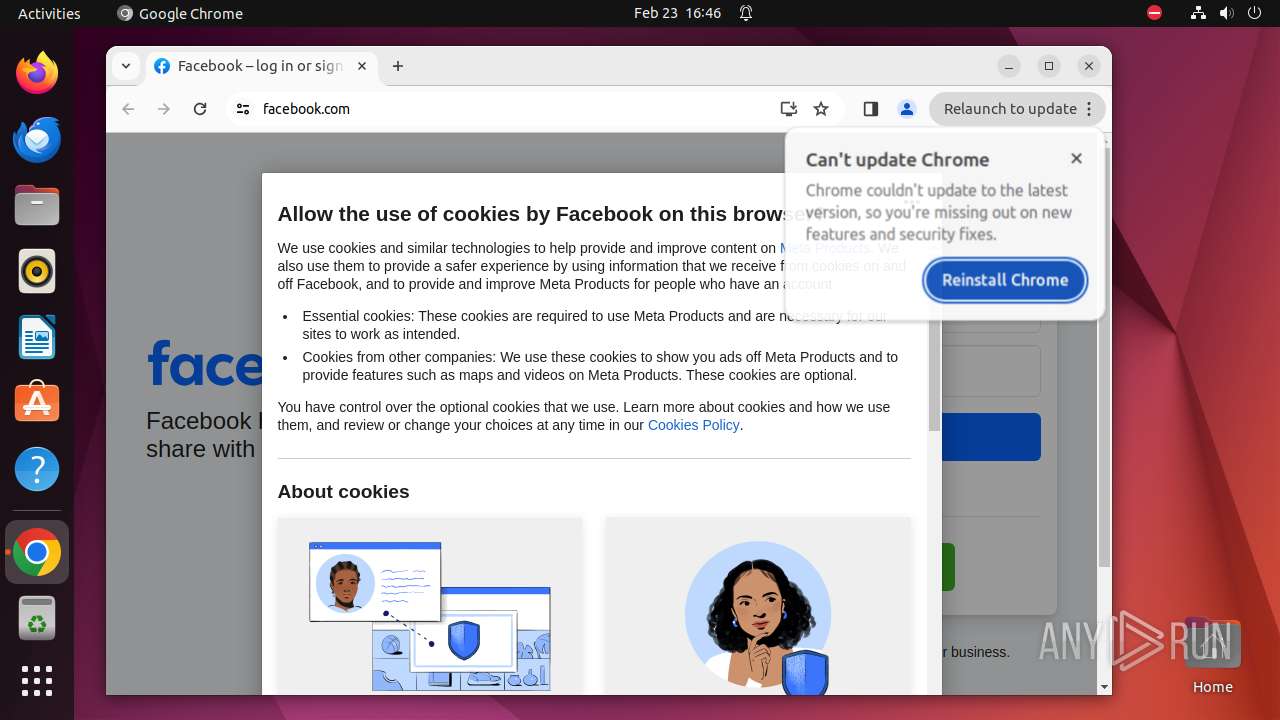
Task: Click the Cookies from other companies text
Action: coord(600,366)
